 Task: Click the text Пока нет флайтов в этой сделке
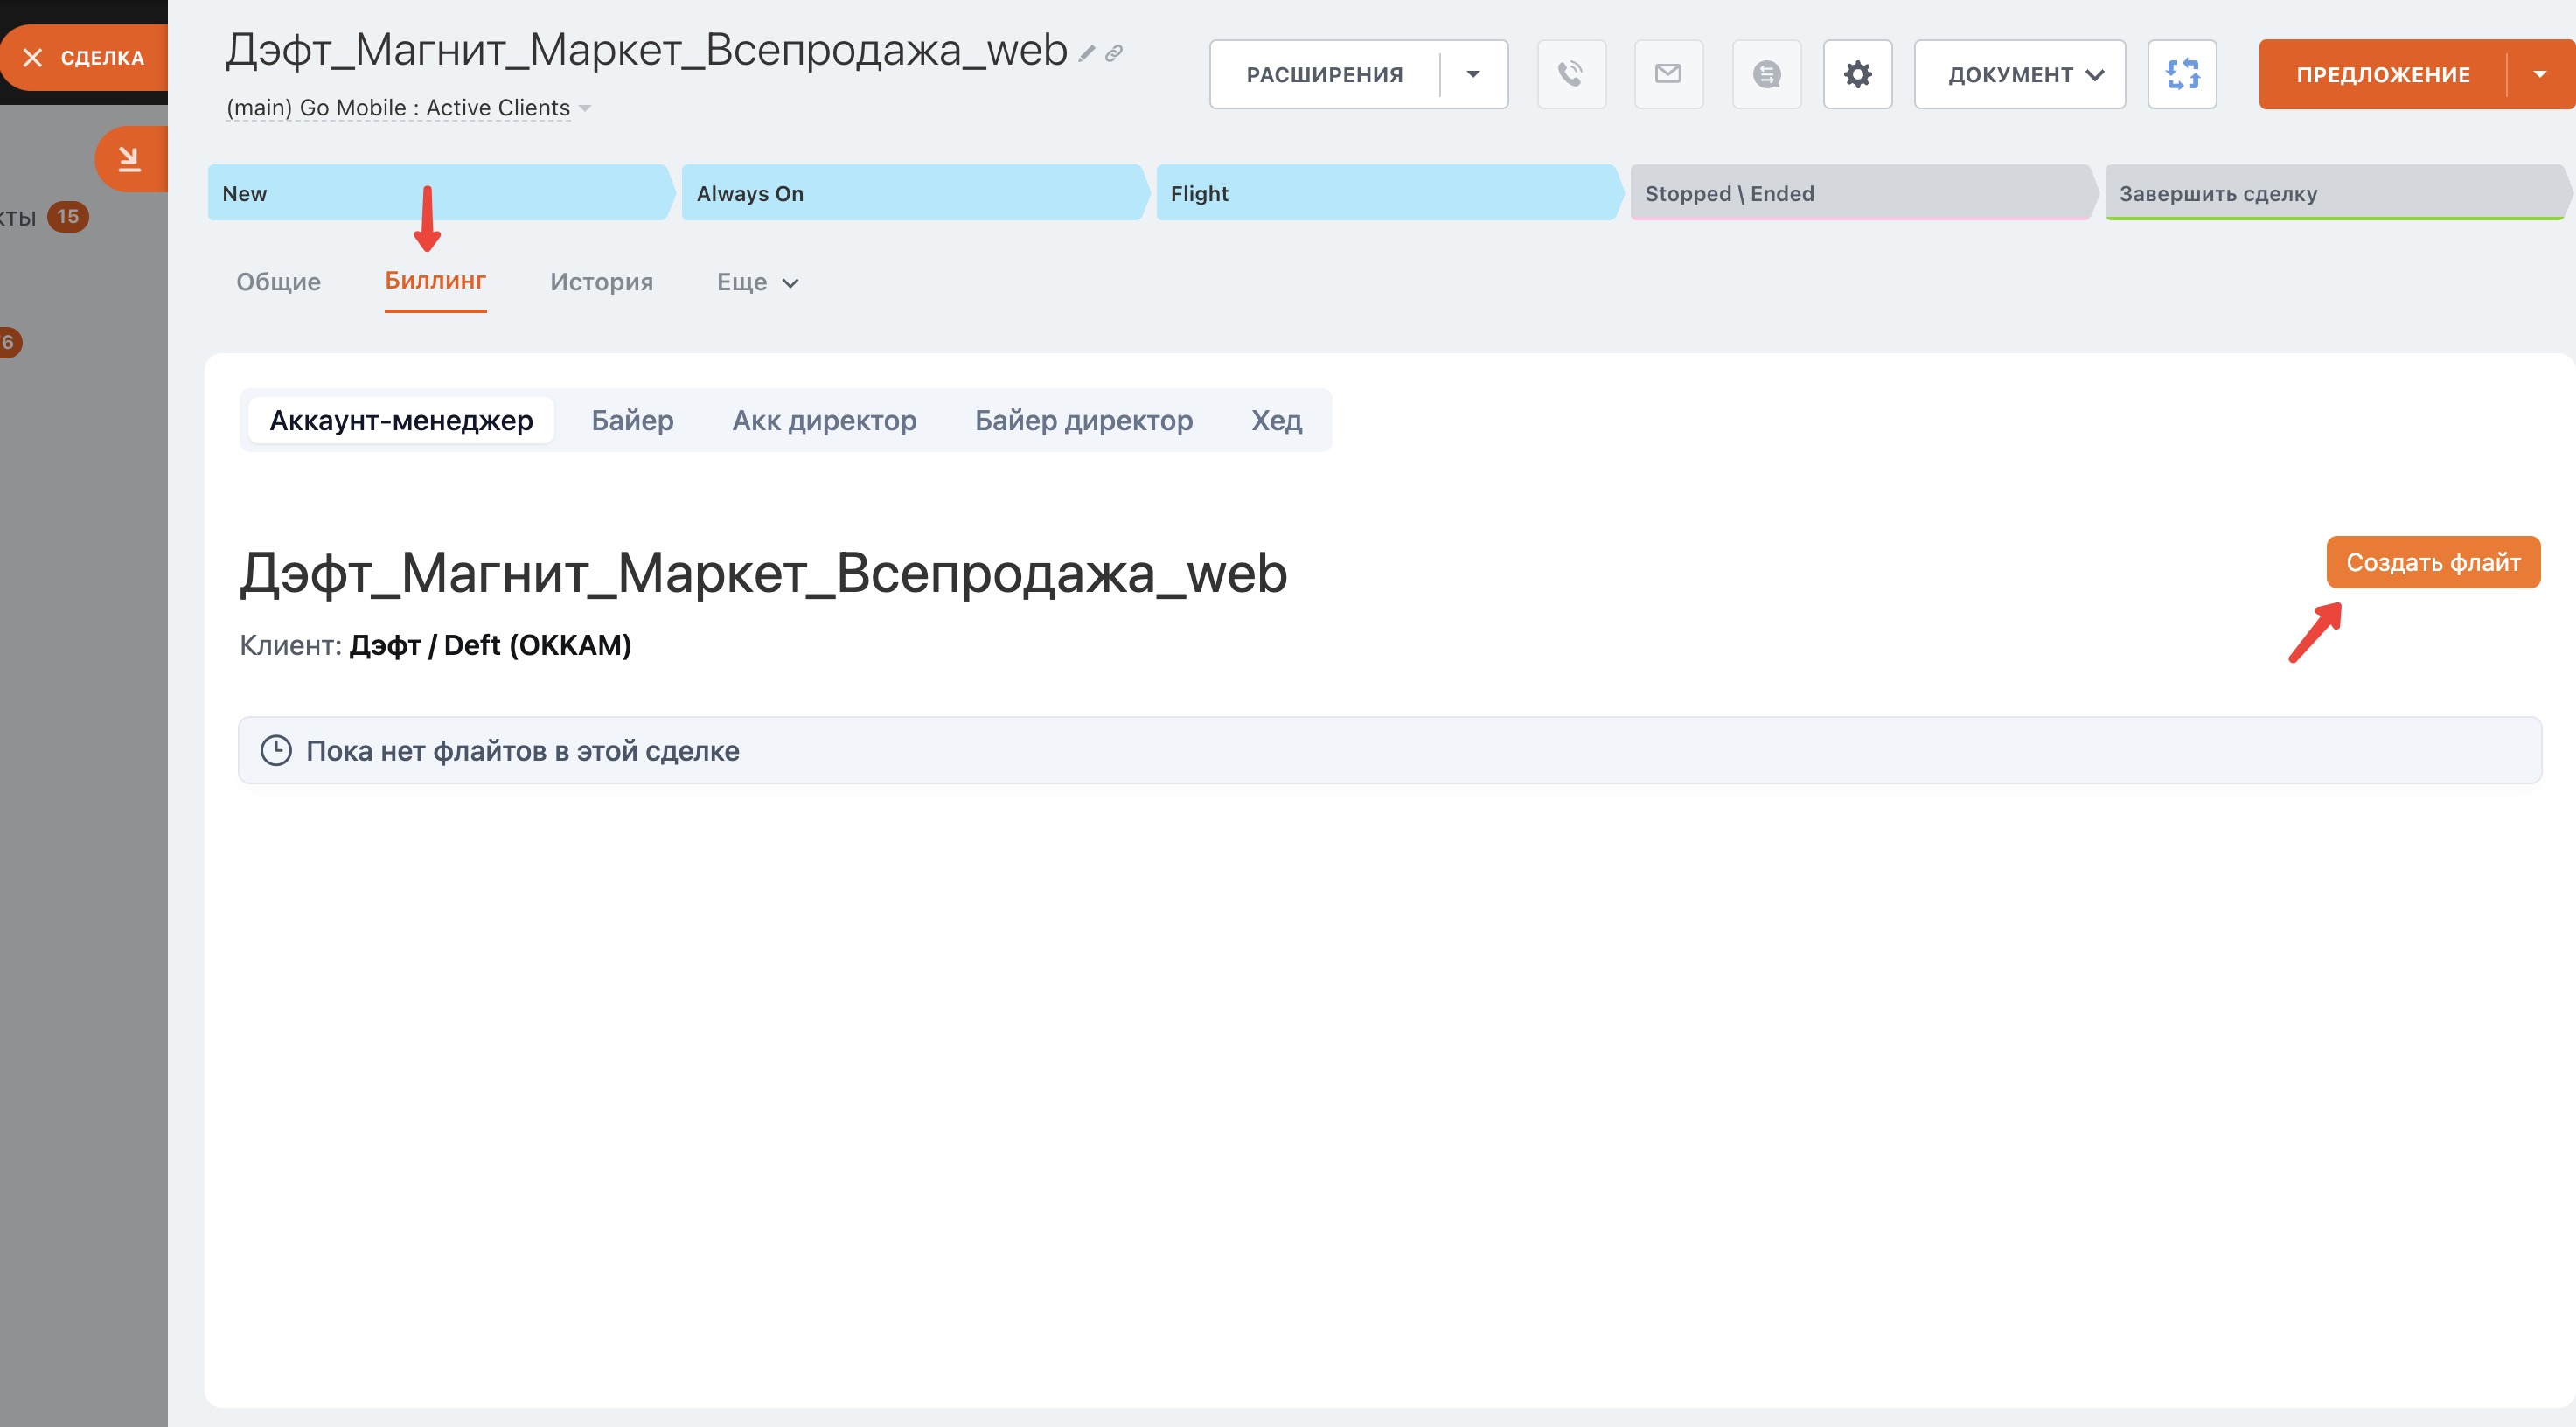pyautogui.click(x=523, y=751)
